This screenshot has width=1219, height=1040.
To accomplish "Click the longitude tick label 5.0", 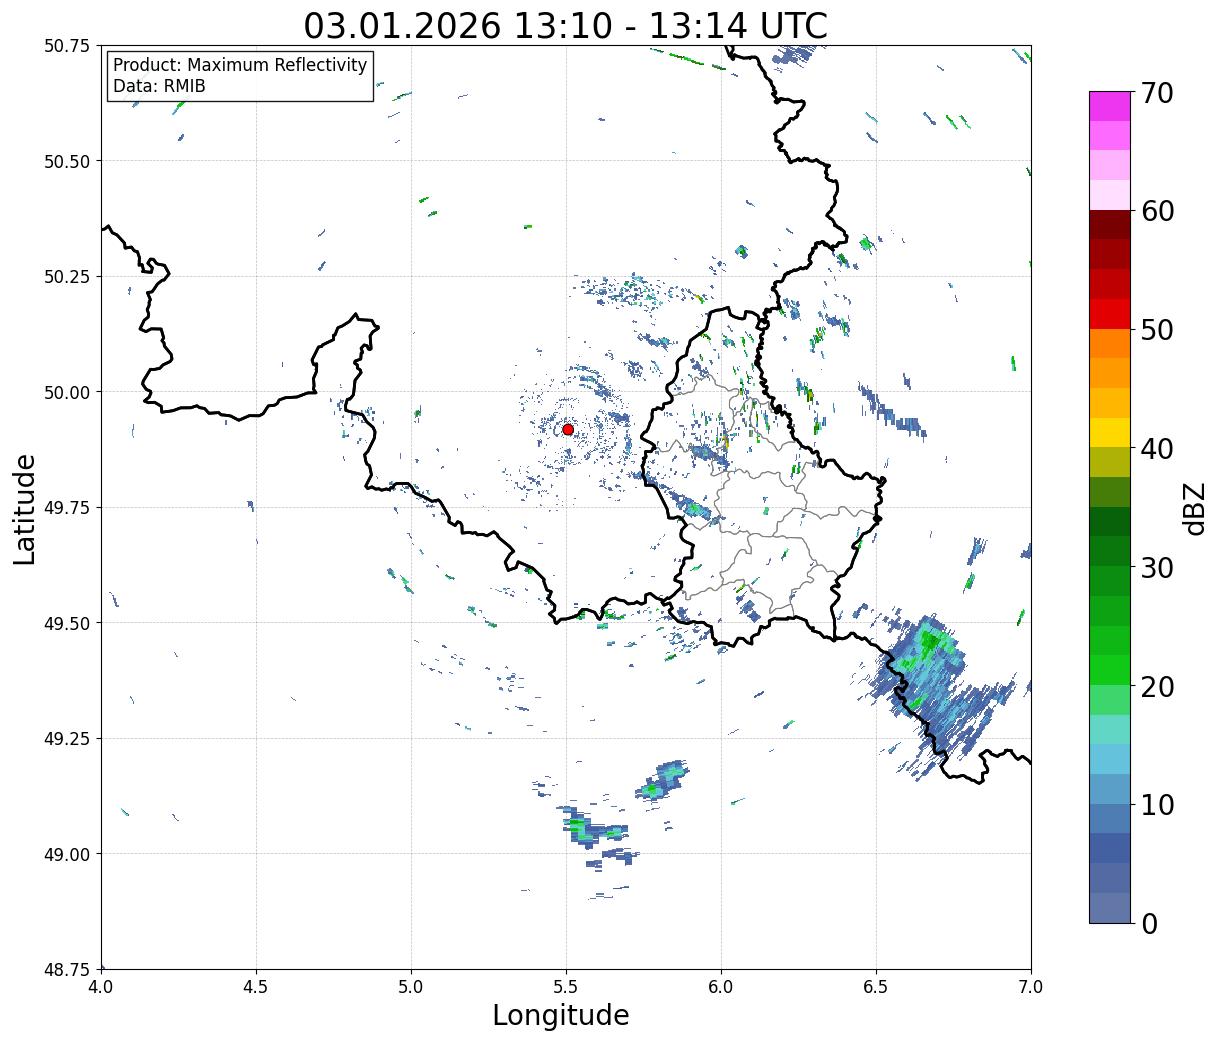I will tap(411, 986).
